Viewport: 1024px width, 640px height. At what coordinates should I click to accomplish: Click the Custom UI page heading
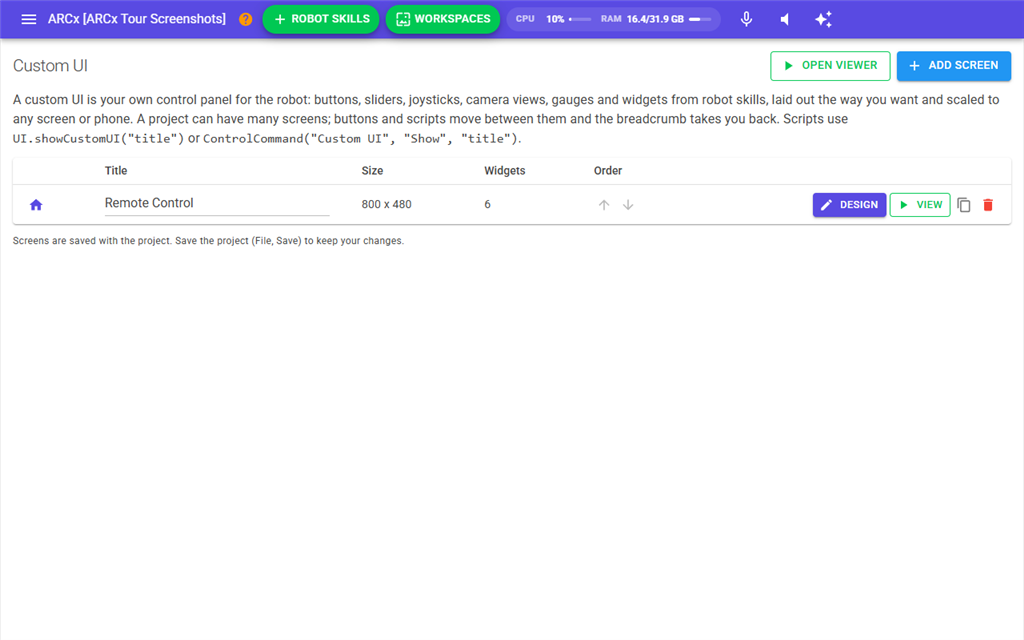50,66
